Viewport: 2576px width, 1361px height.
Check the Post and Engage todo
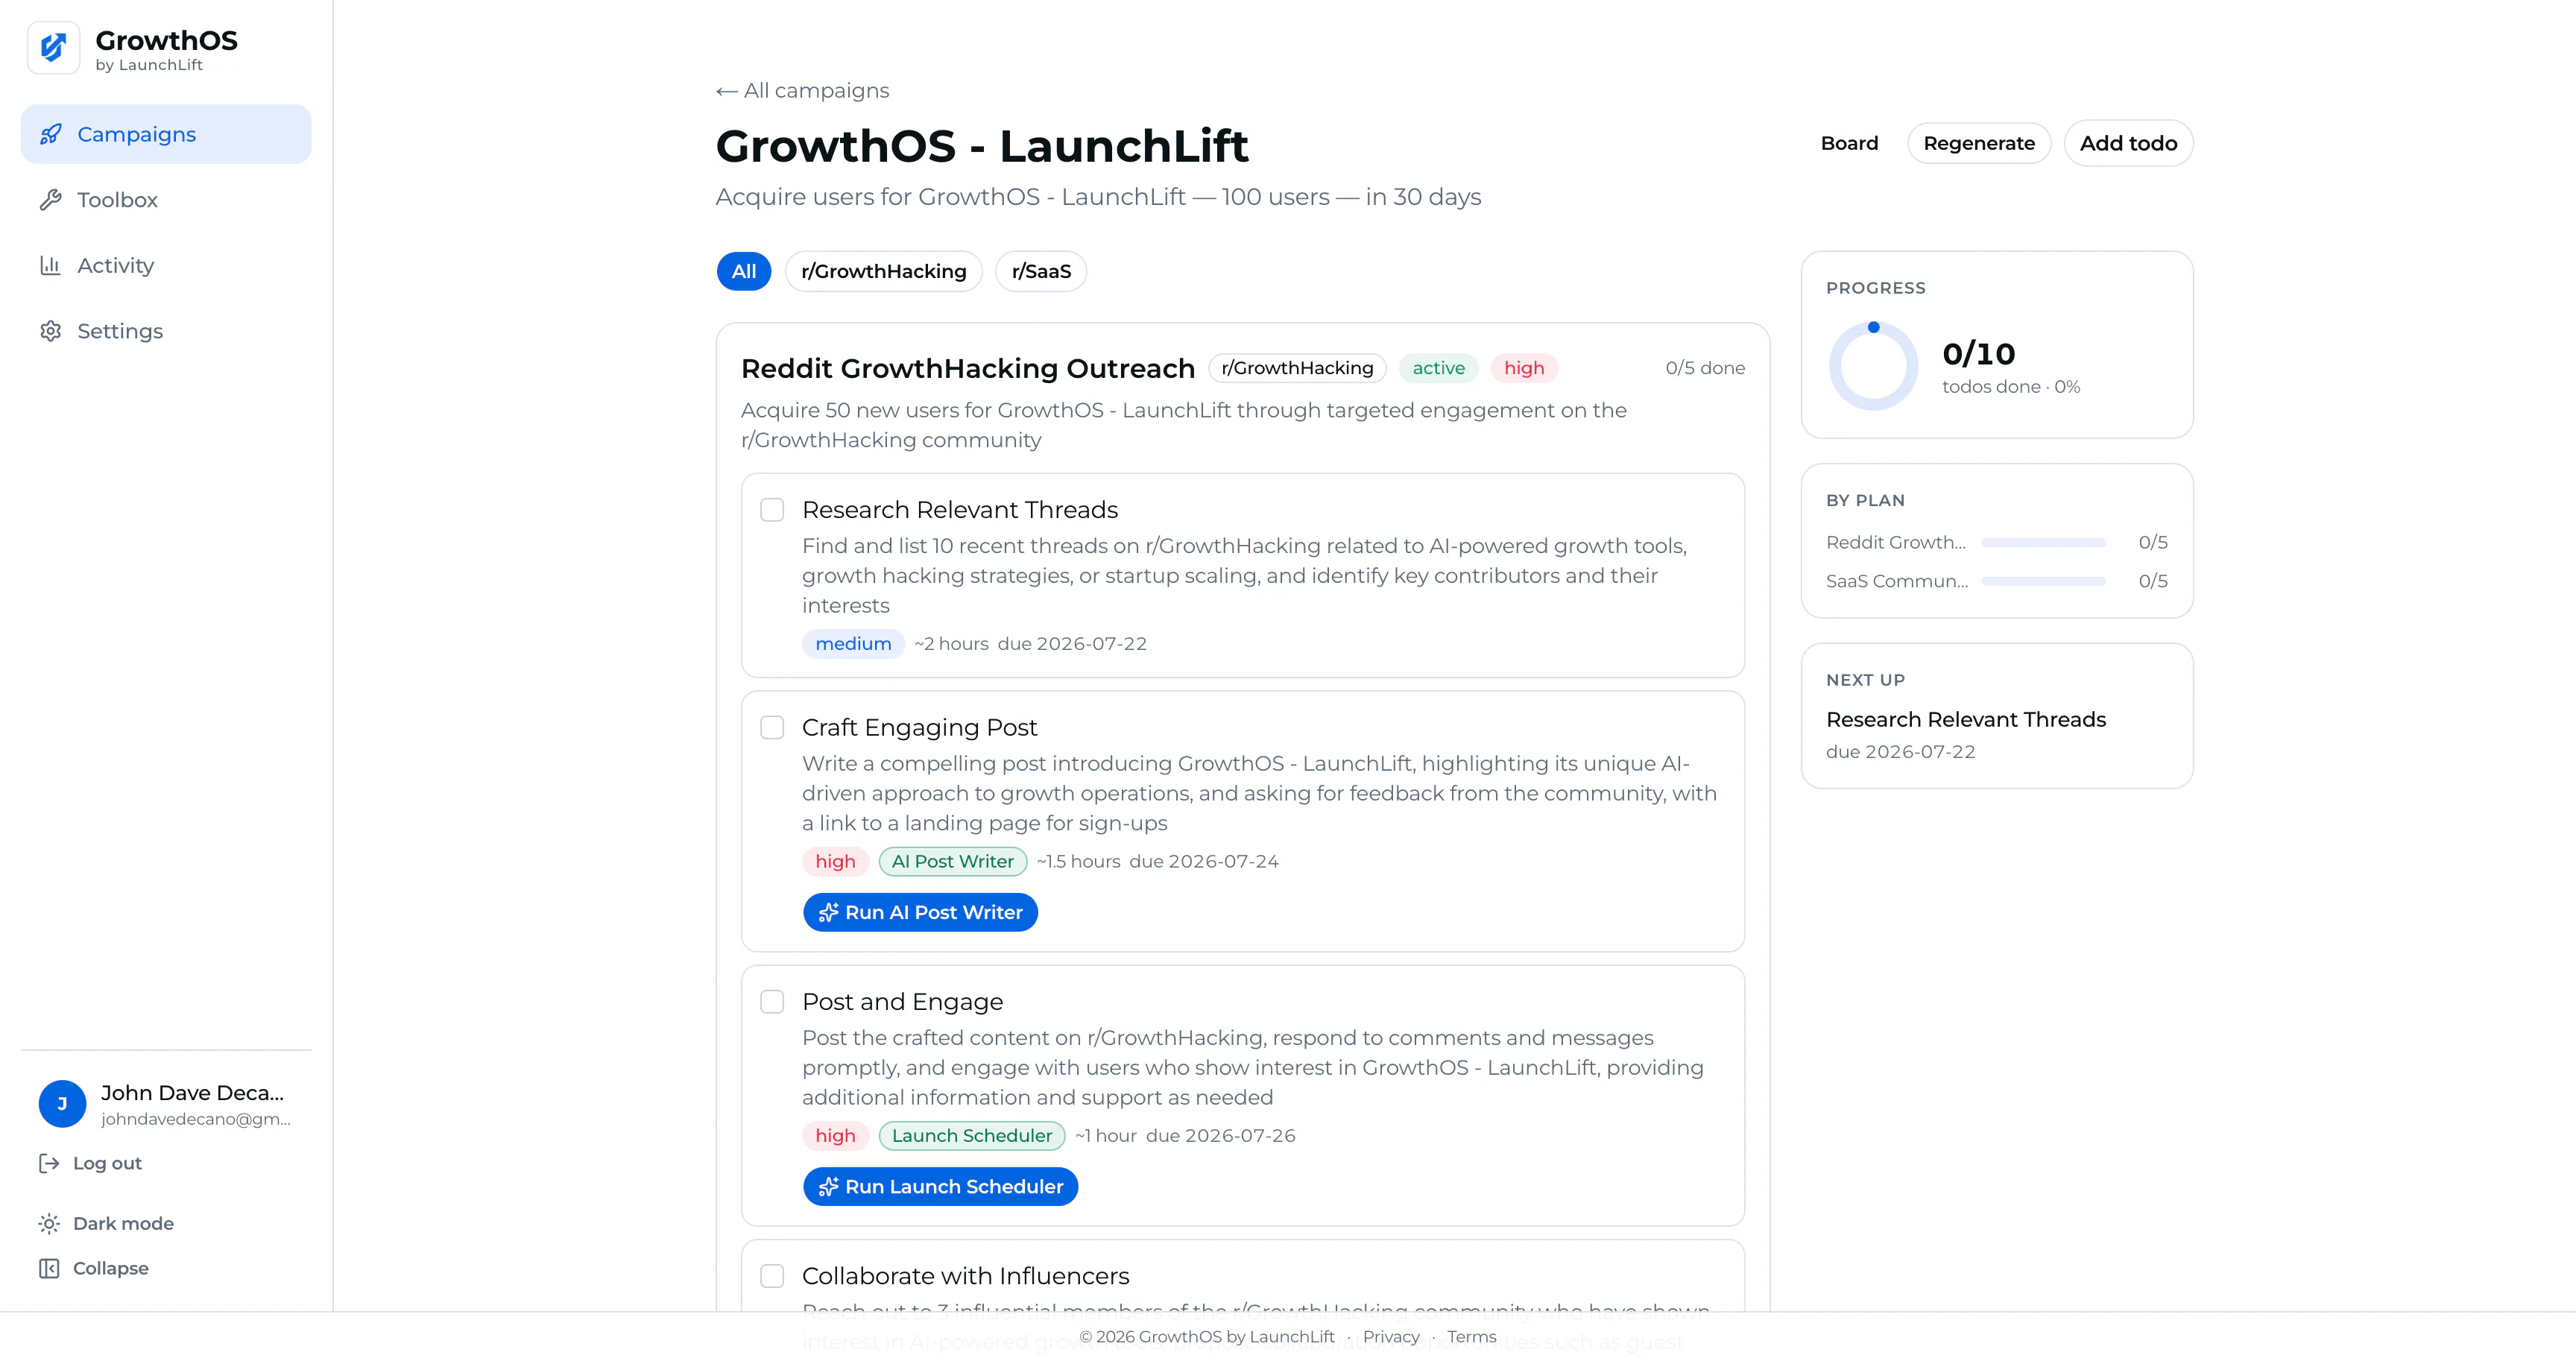pos(772,1001)
